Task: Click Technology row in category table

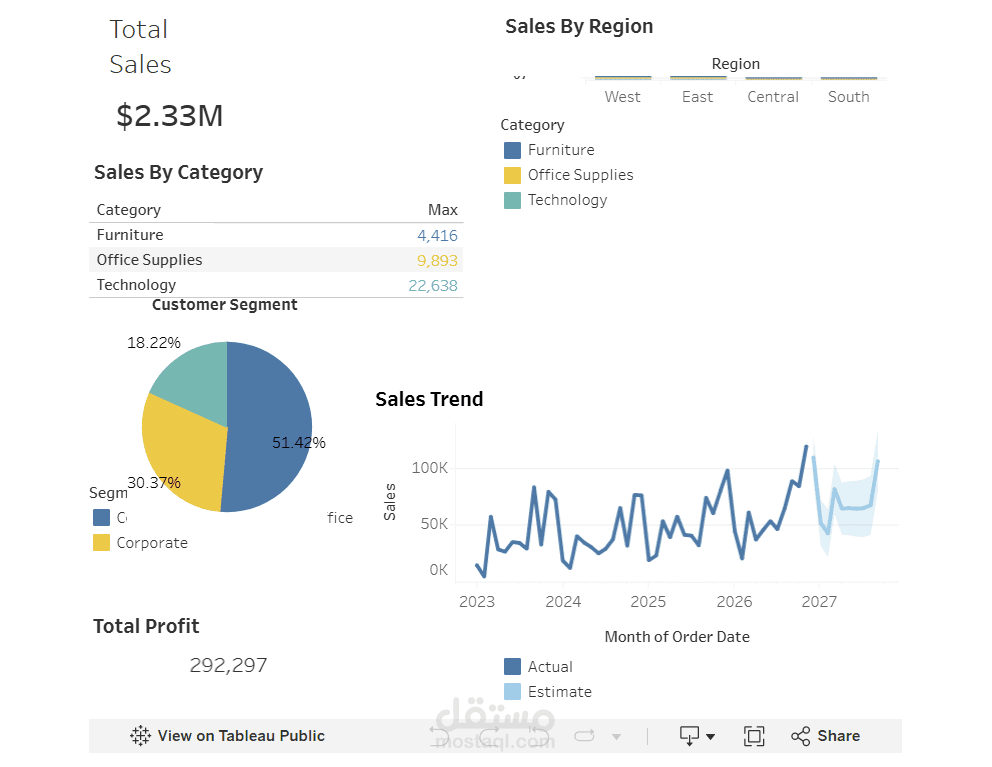Action: click(276, 285)
